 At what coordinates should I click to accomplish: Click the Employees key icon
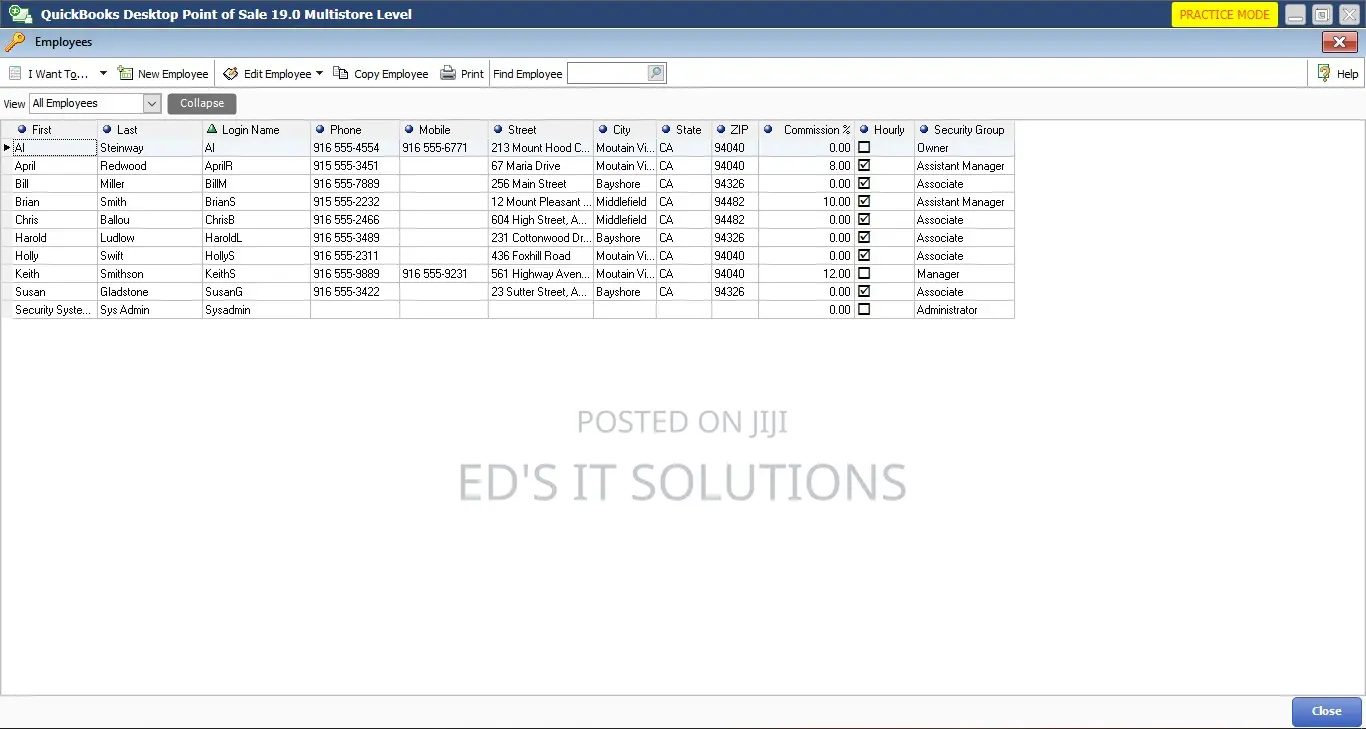pyautogui.click(x=15, y=42)
